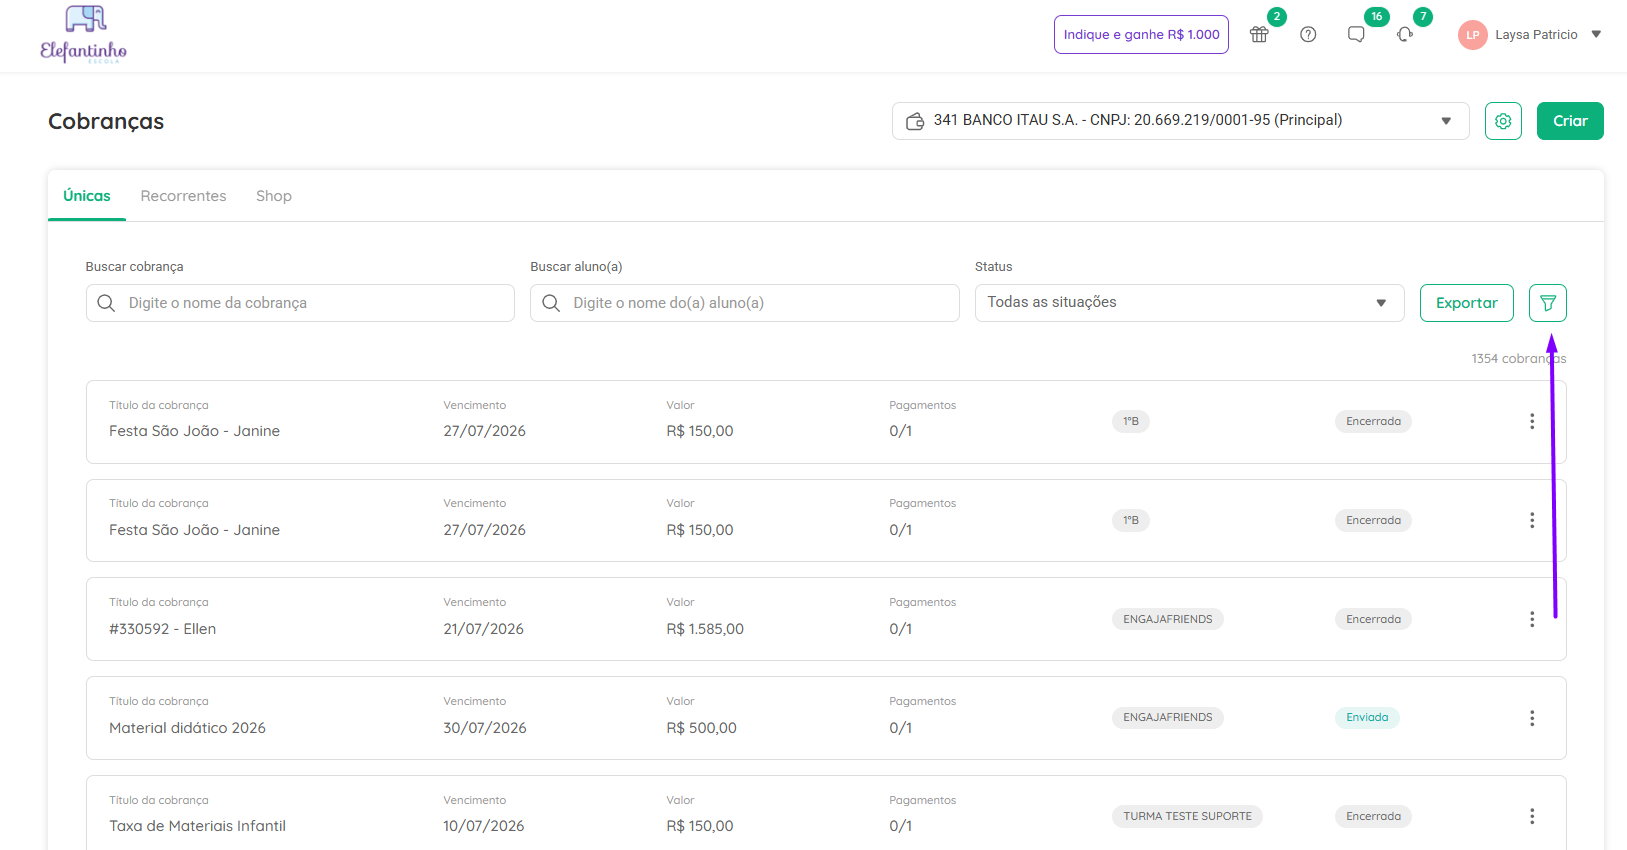Open the options menu for second Festa São João row
The width and height of the screenshot is (1627, 850).
1532,520
